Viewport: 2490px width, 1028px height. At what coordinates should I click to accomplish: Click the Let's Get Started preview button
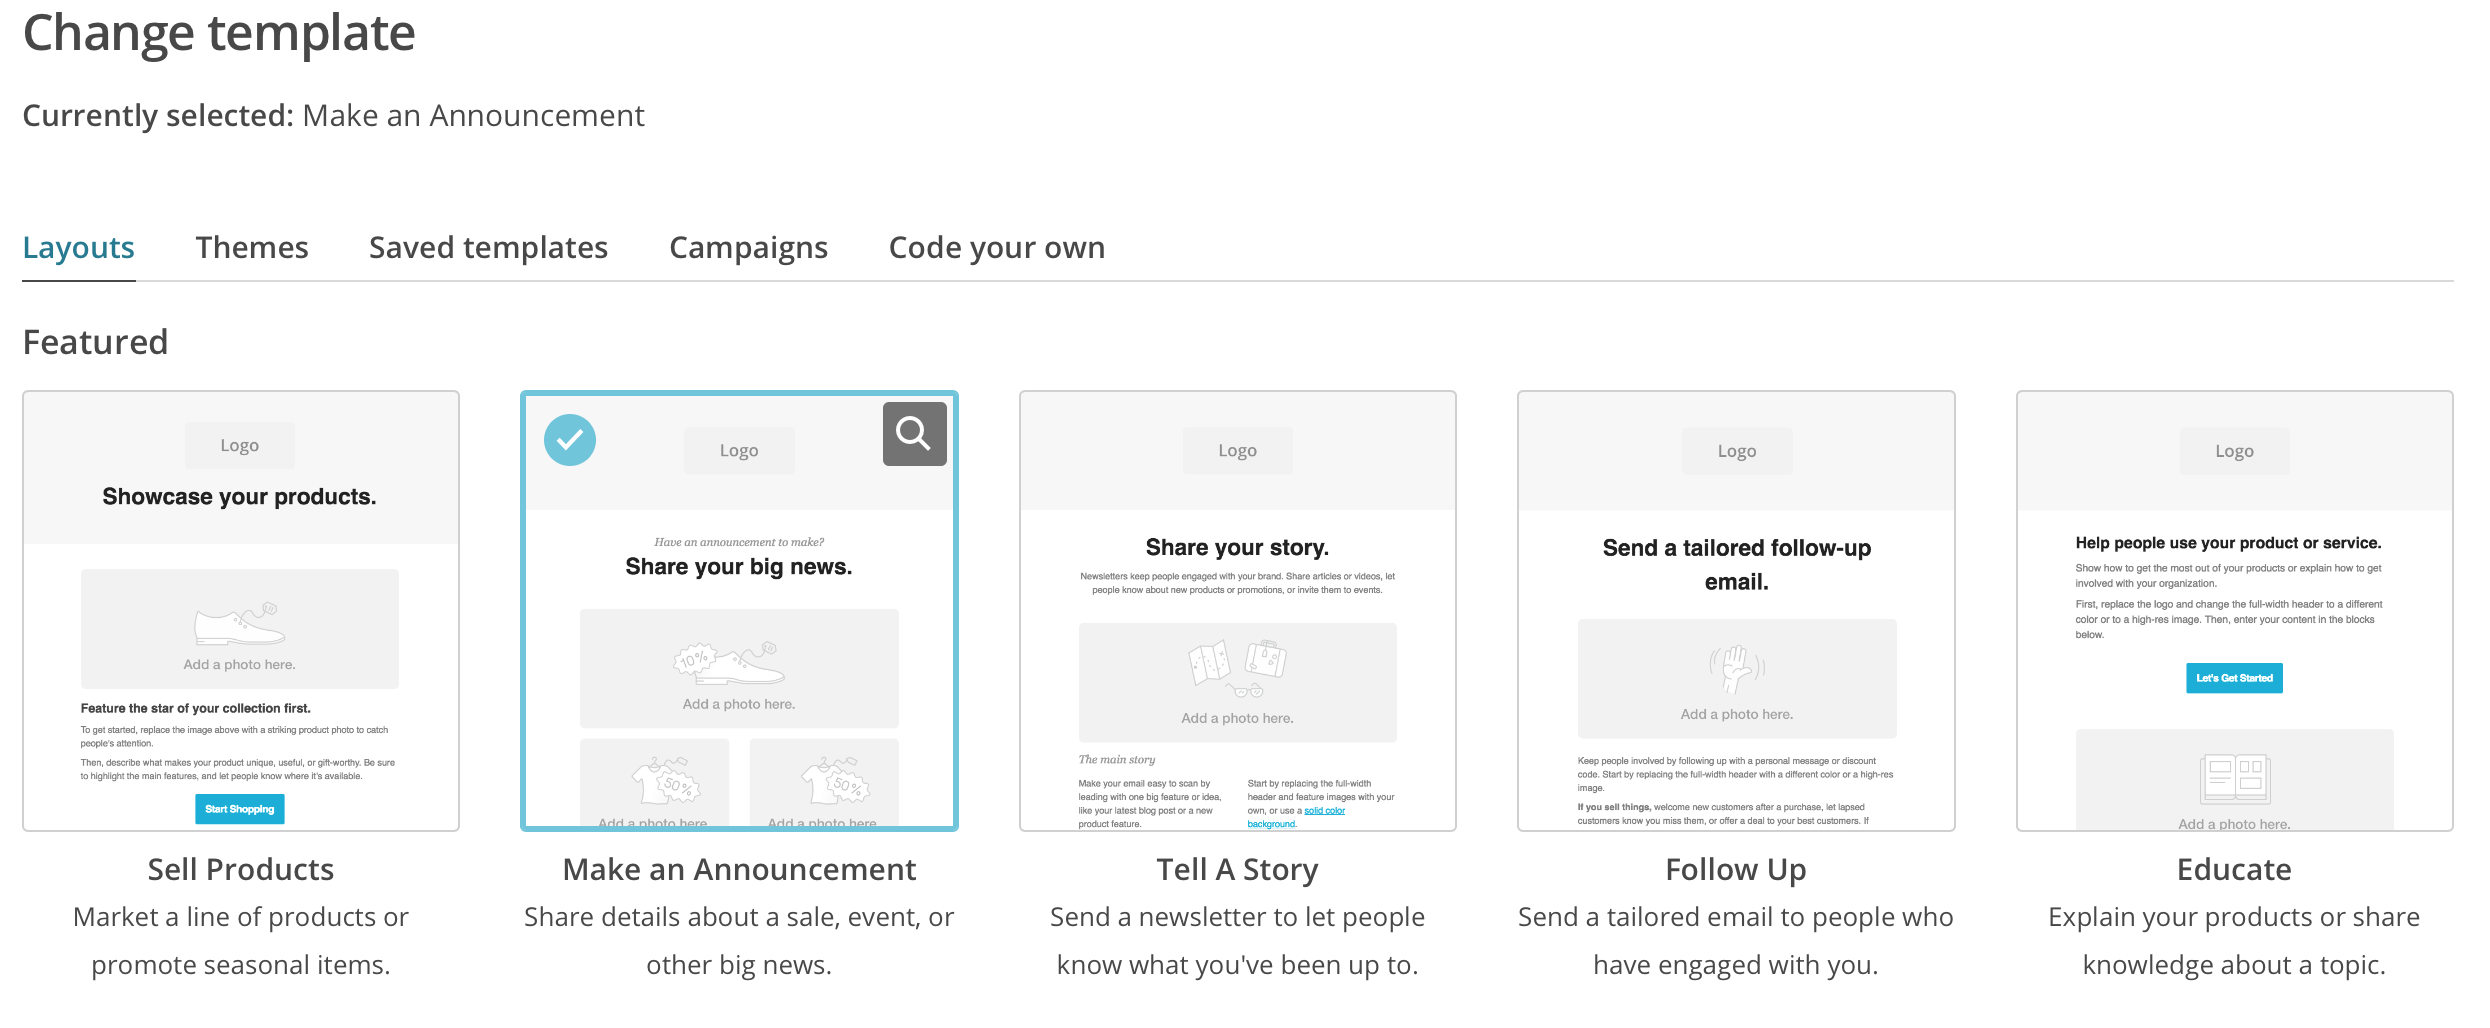2234,678
